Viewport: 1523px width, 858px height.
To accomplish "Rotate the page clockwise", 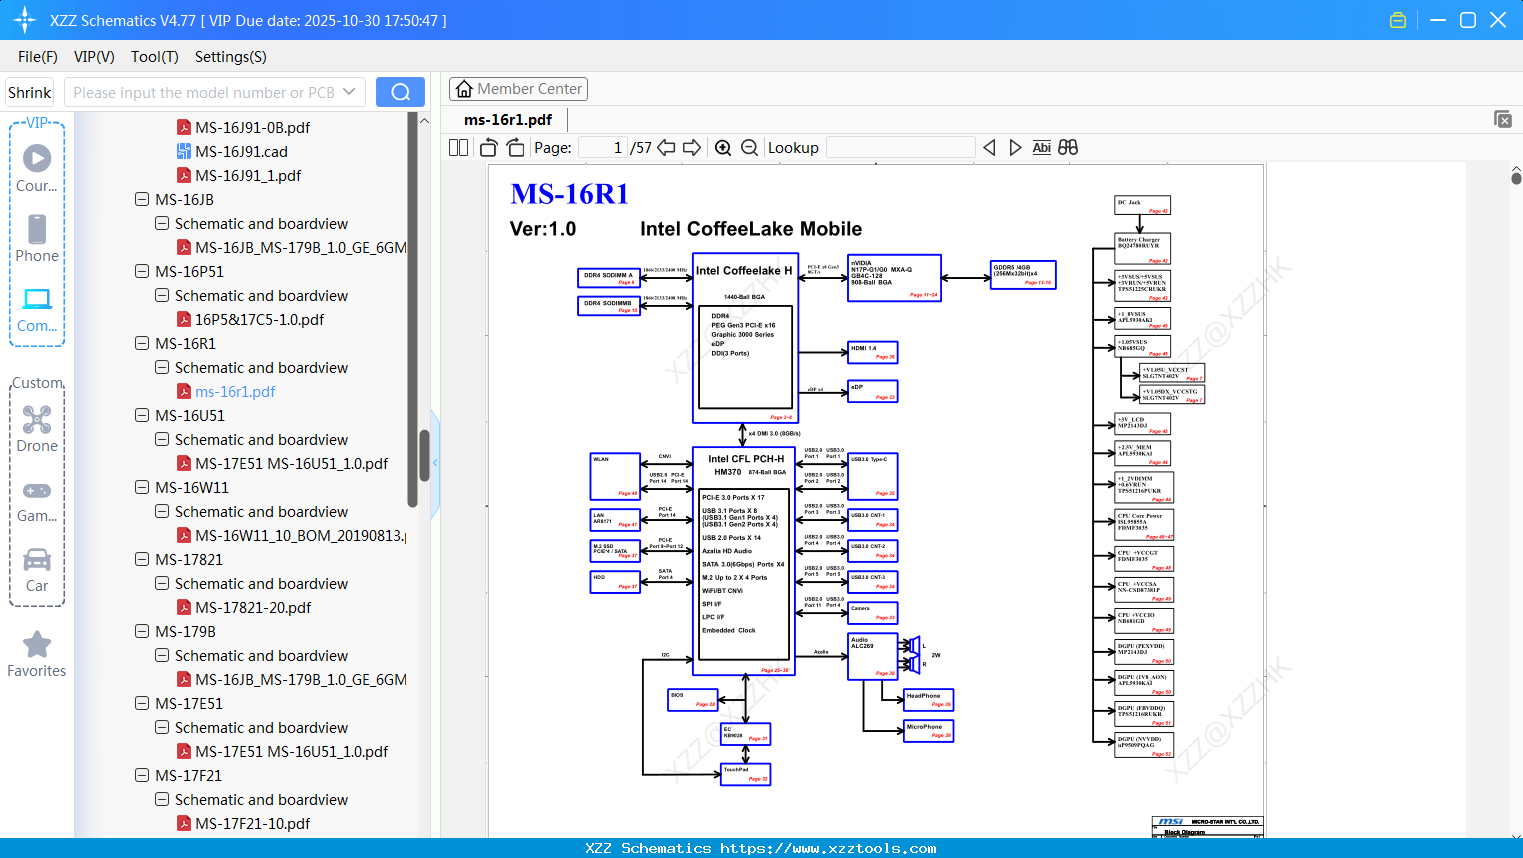I will (x=516, y=148).
